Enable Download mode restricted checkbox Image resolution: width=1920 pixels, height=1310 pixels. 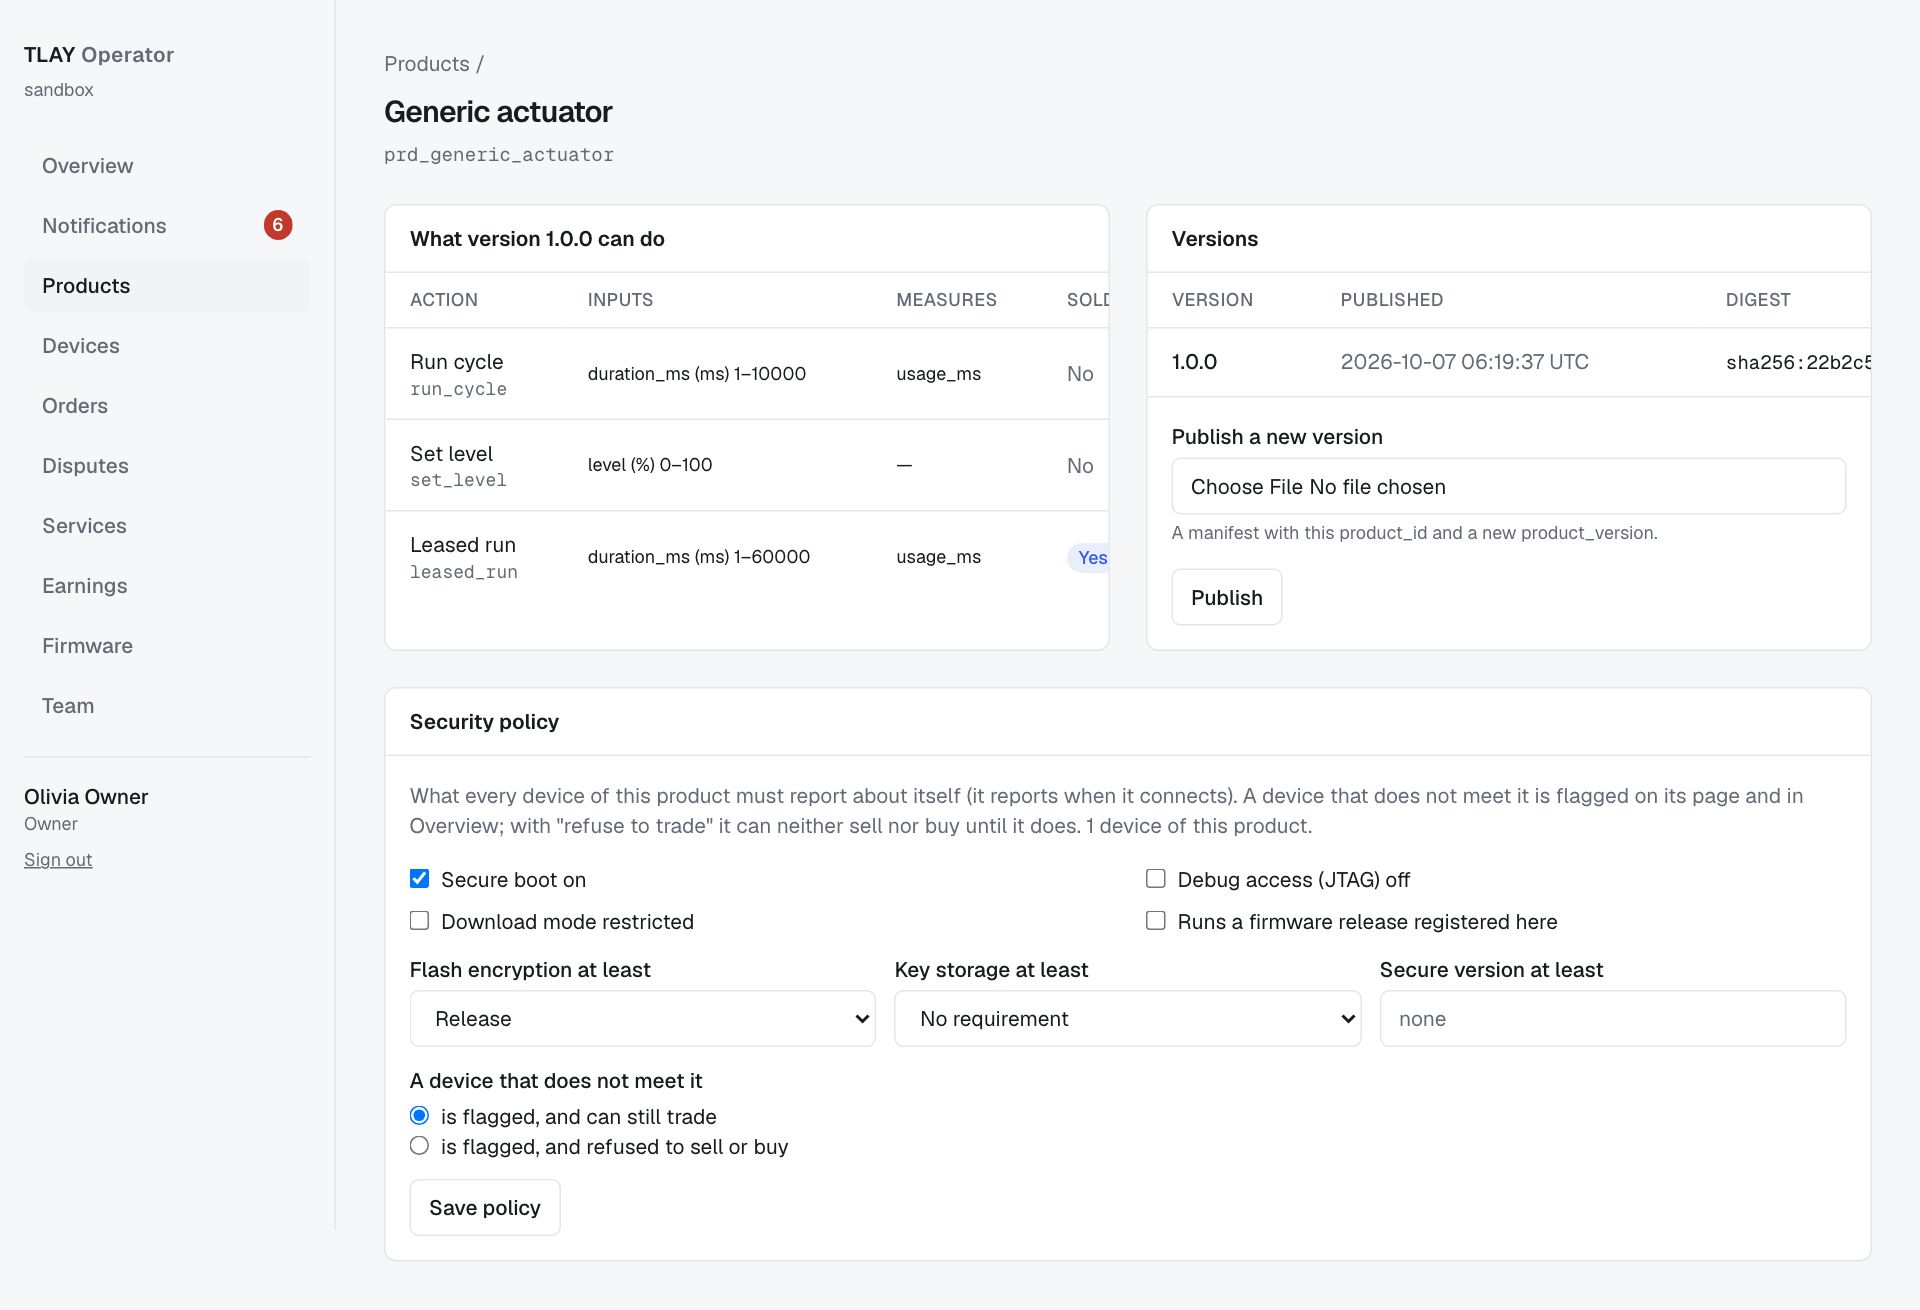pos(420,921)
